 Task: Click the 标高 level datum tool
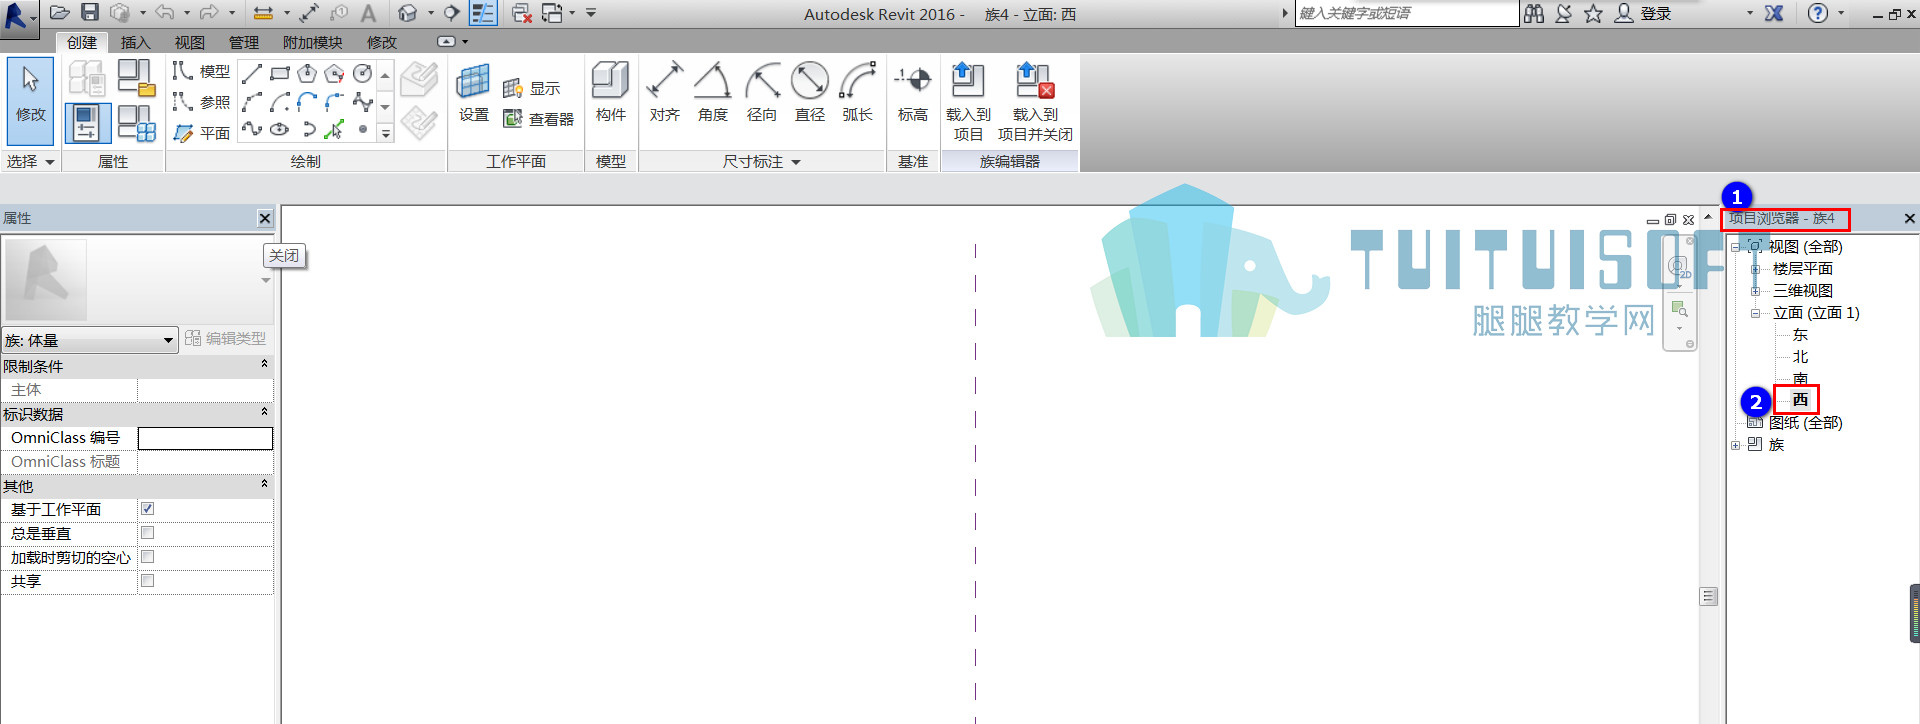point(913,92)
